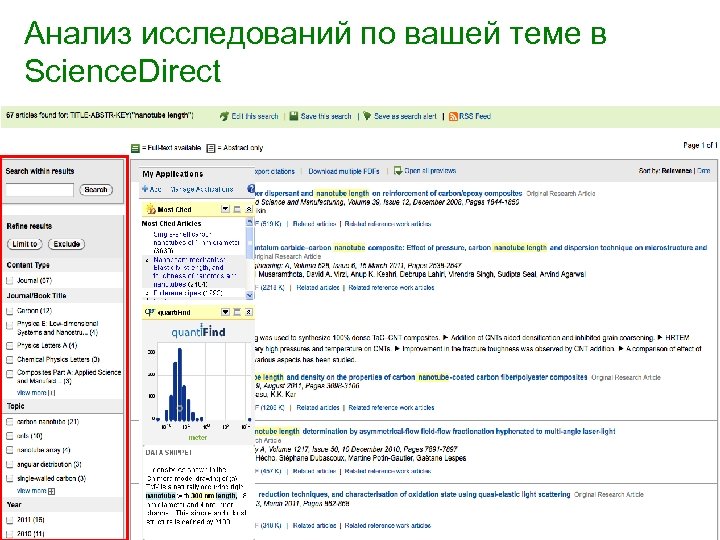Click the Save this search disk icon
Image resolution: width=720 pixels, height=540 pixels.
(294, 116)
